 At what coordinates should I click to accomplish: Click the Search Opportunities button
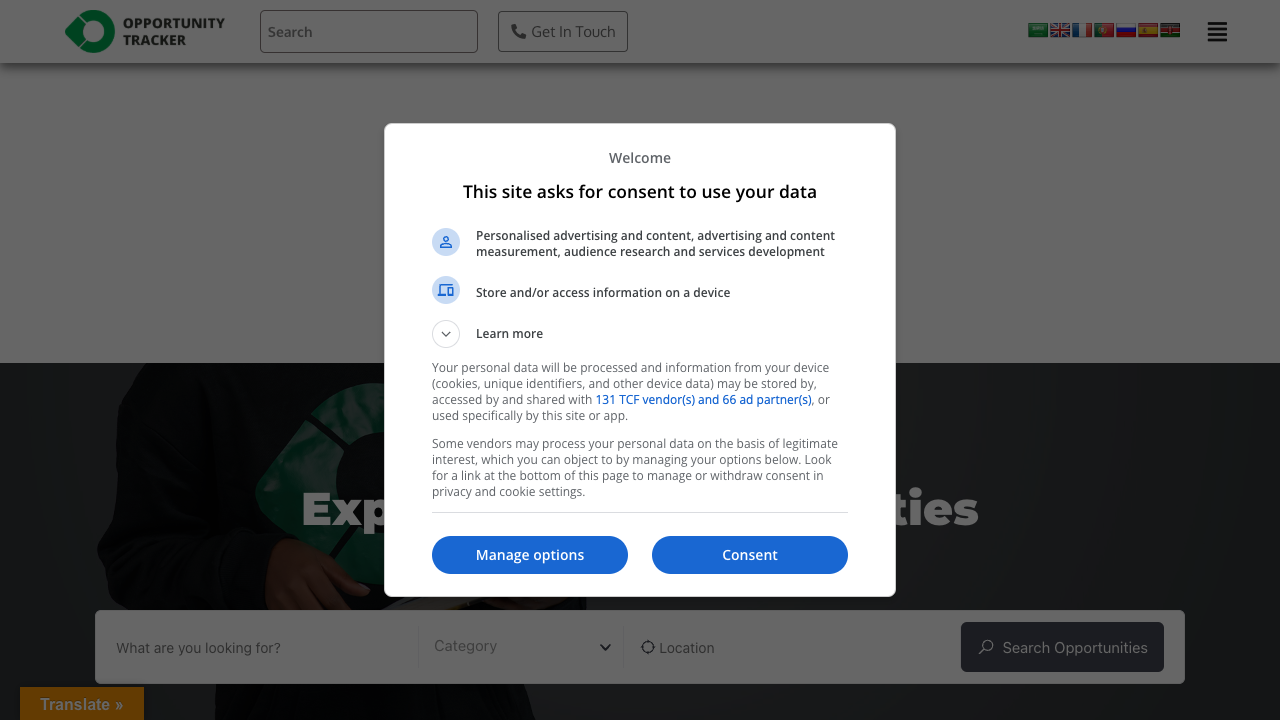[1061, 647]
